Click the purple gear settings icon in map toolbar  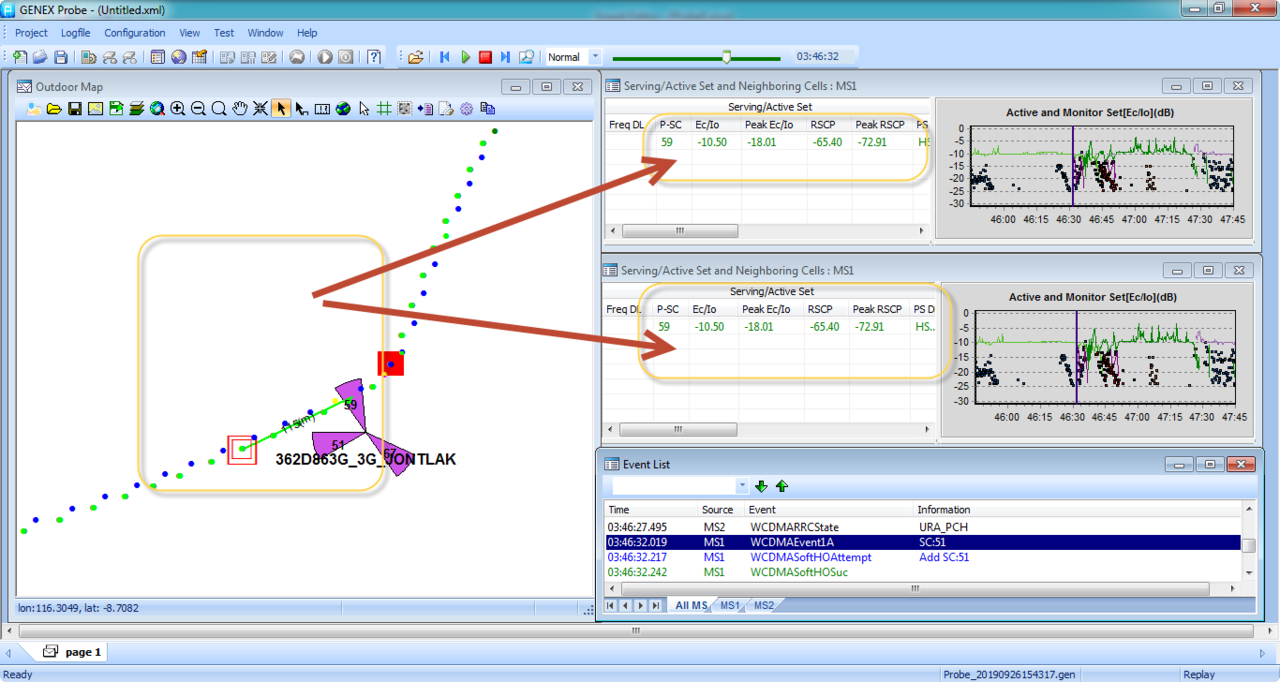pos(466,108)
